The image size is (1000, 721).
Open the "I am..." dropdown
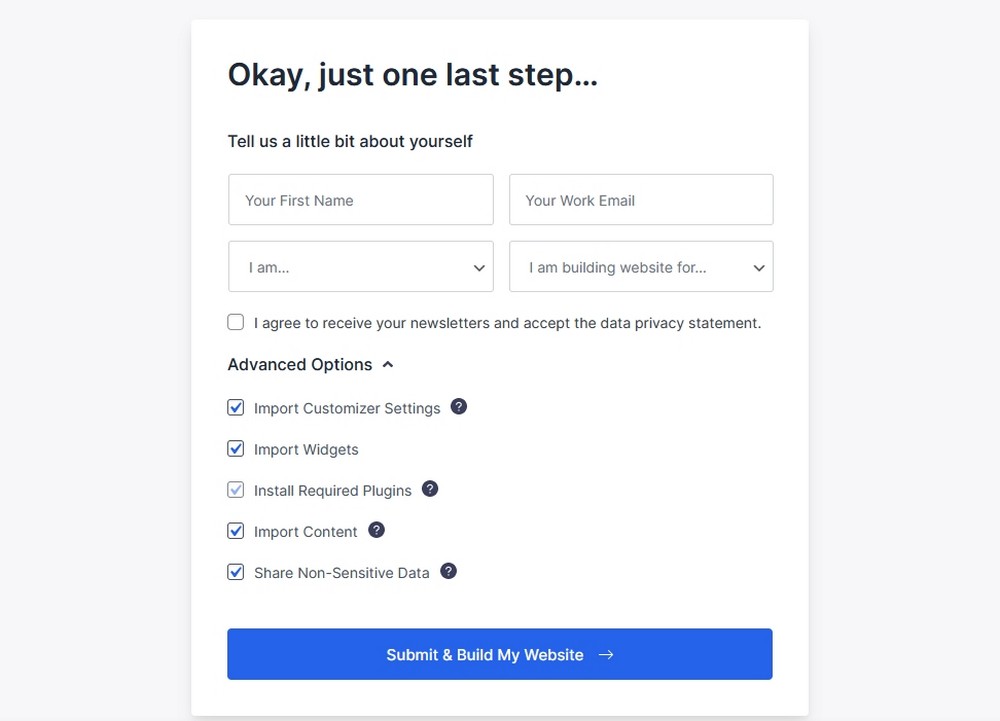[x=361, y=267]
